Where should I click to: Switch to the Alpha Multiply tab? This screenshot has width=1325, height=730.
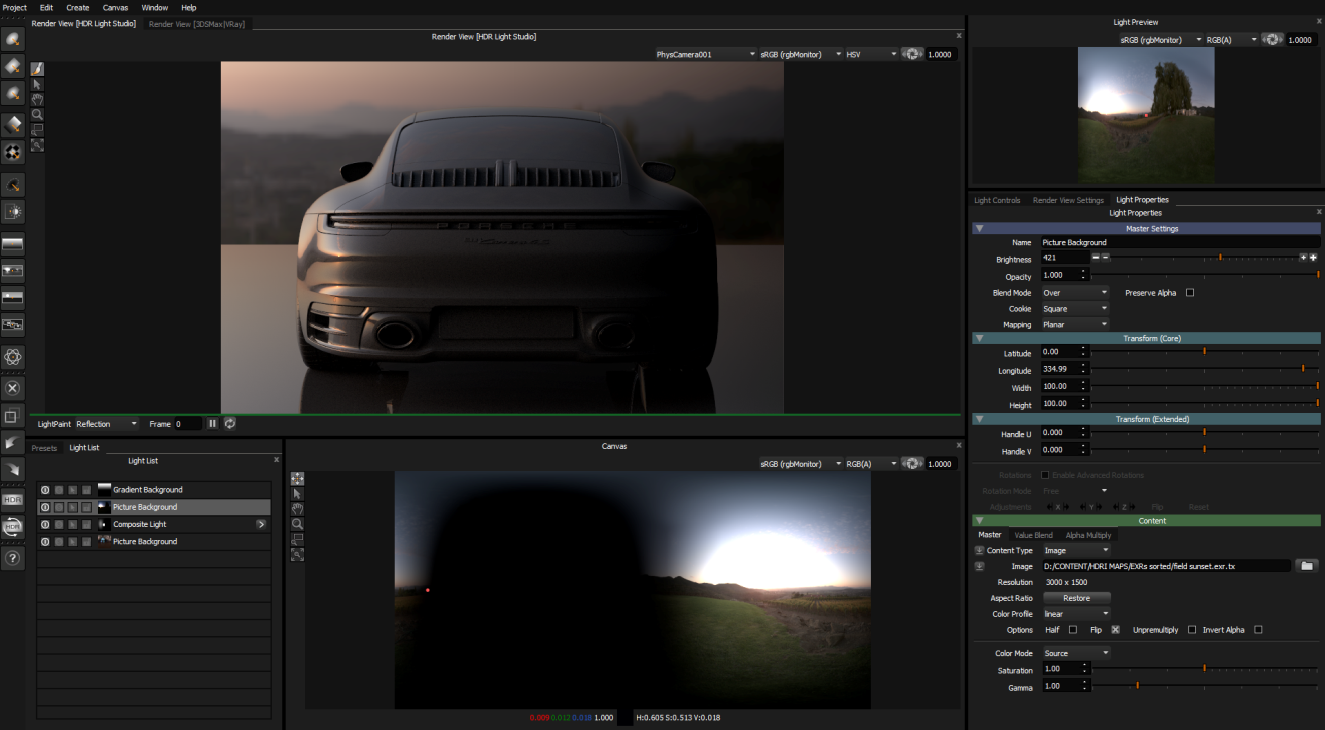1088,535
